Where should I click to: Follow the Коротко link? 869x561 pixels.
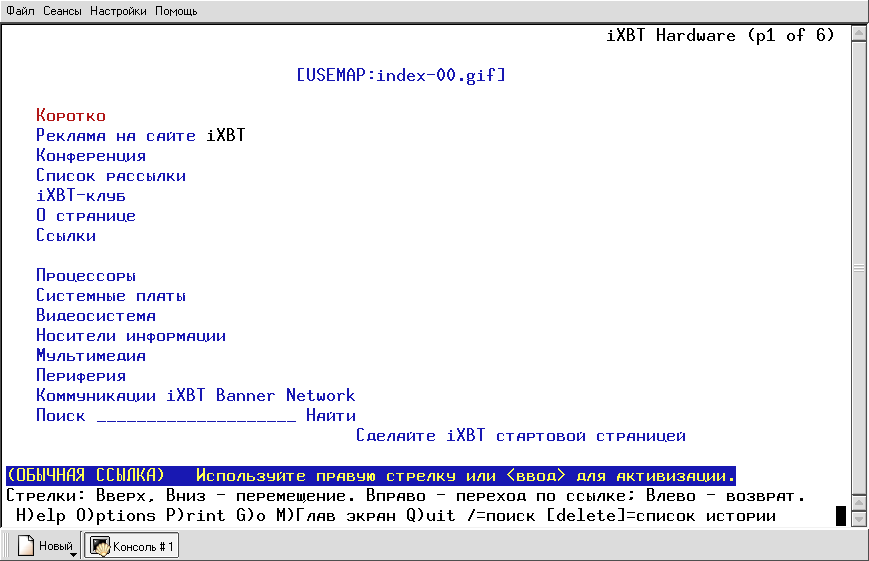pyautogui.click(x=70, y=116)
